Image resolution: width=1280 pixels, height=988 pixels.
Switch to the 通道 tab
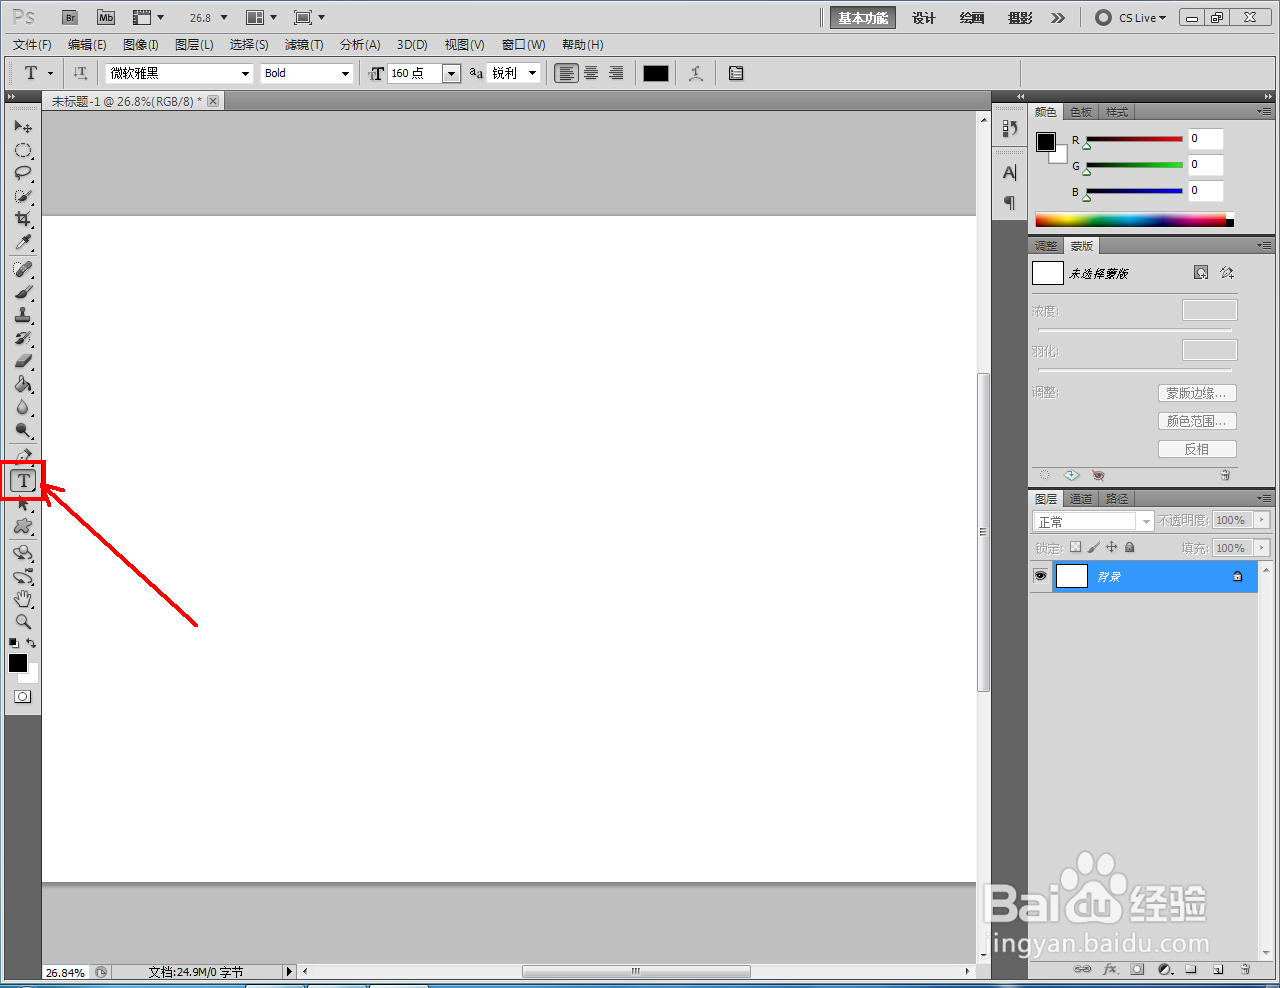(x=1081, y=499)
